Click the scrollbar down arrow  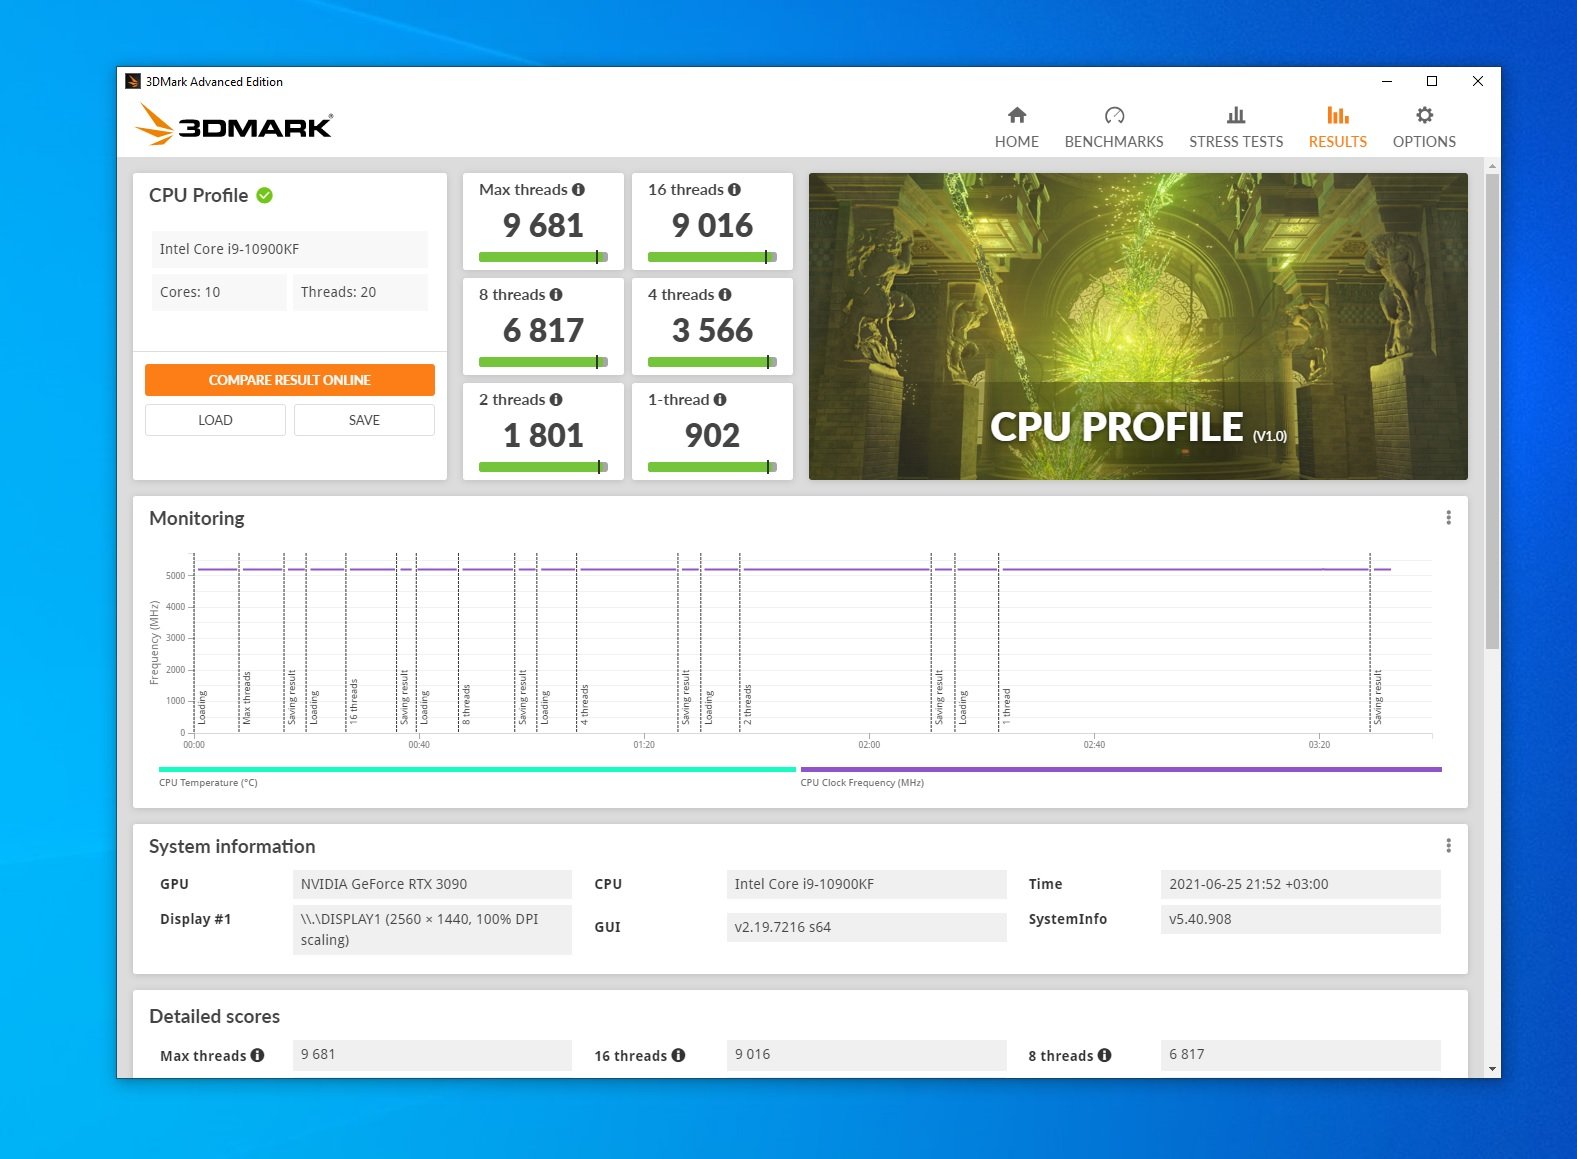1492,1069
